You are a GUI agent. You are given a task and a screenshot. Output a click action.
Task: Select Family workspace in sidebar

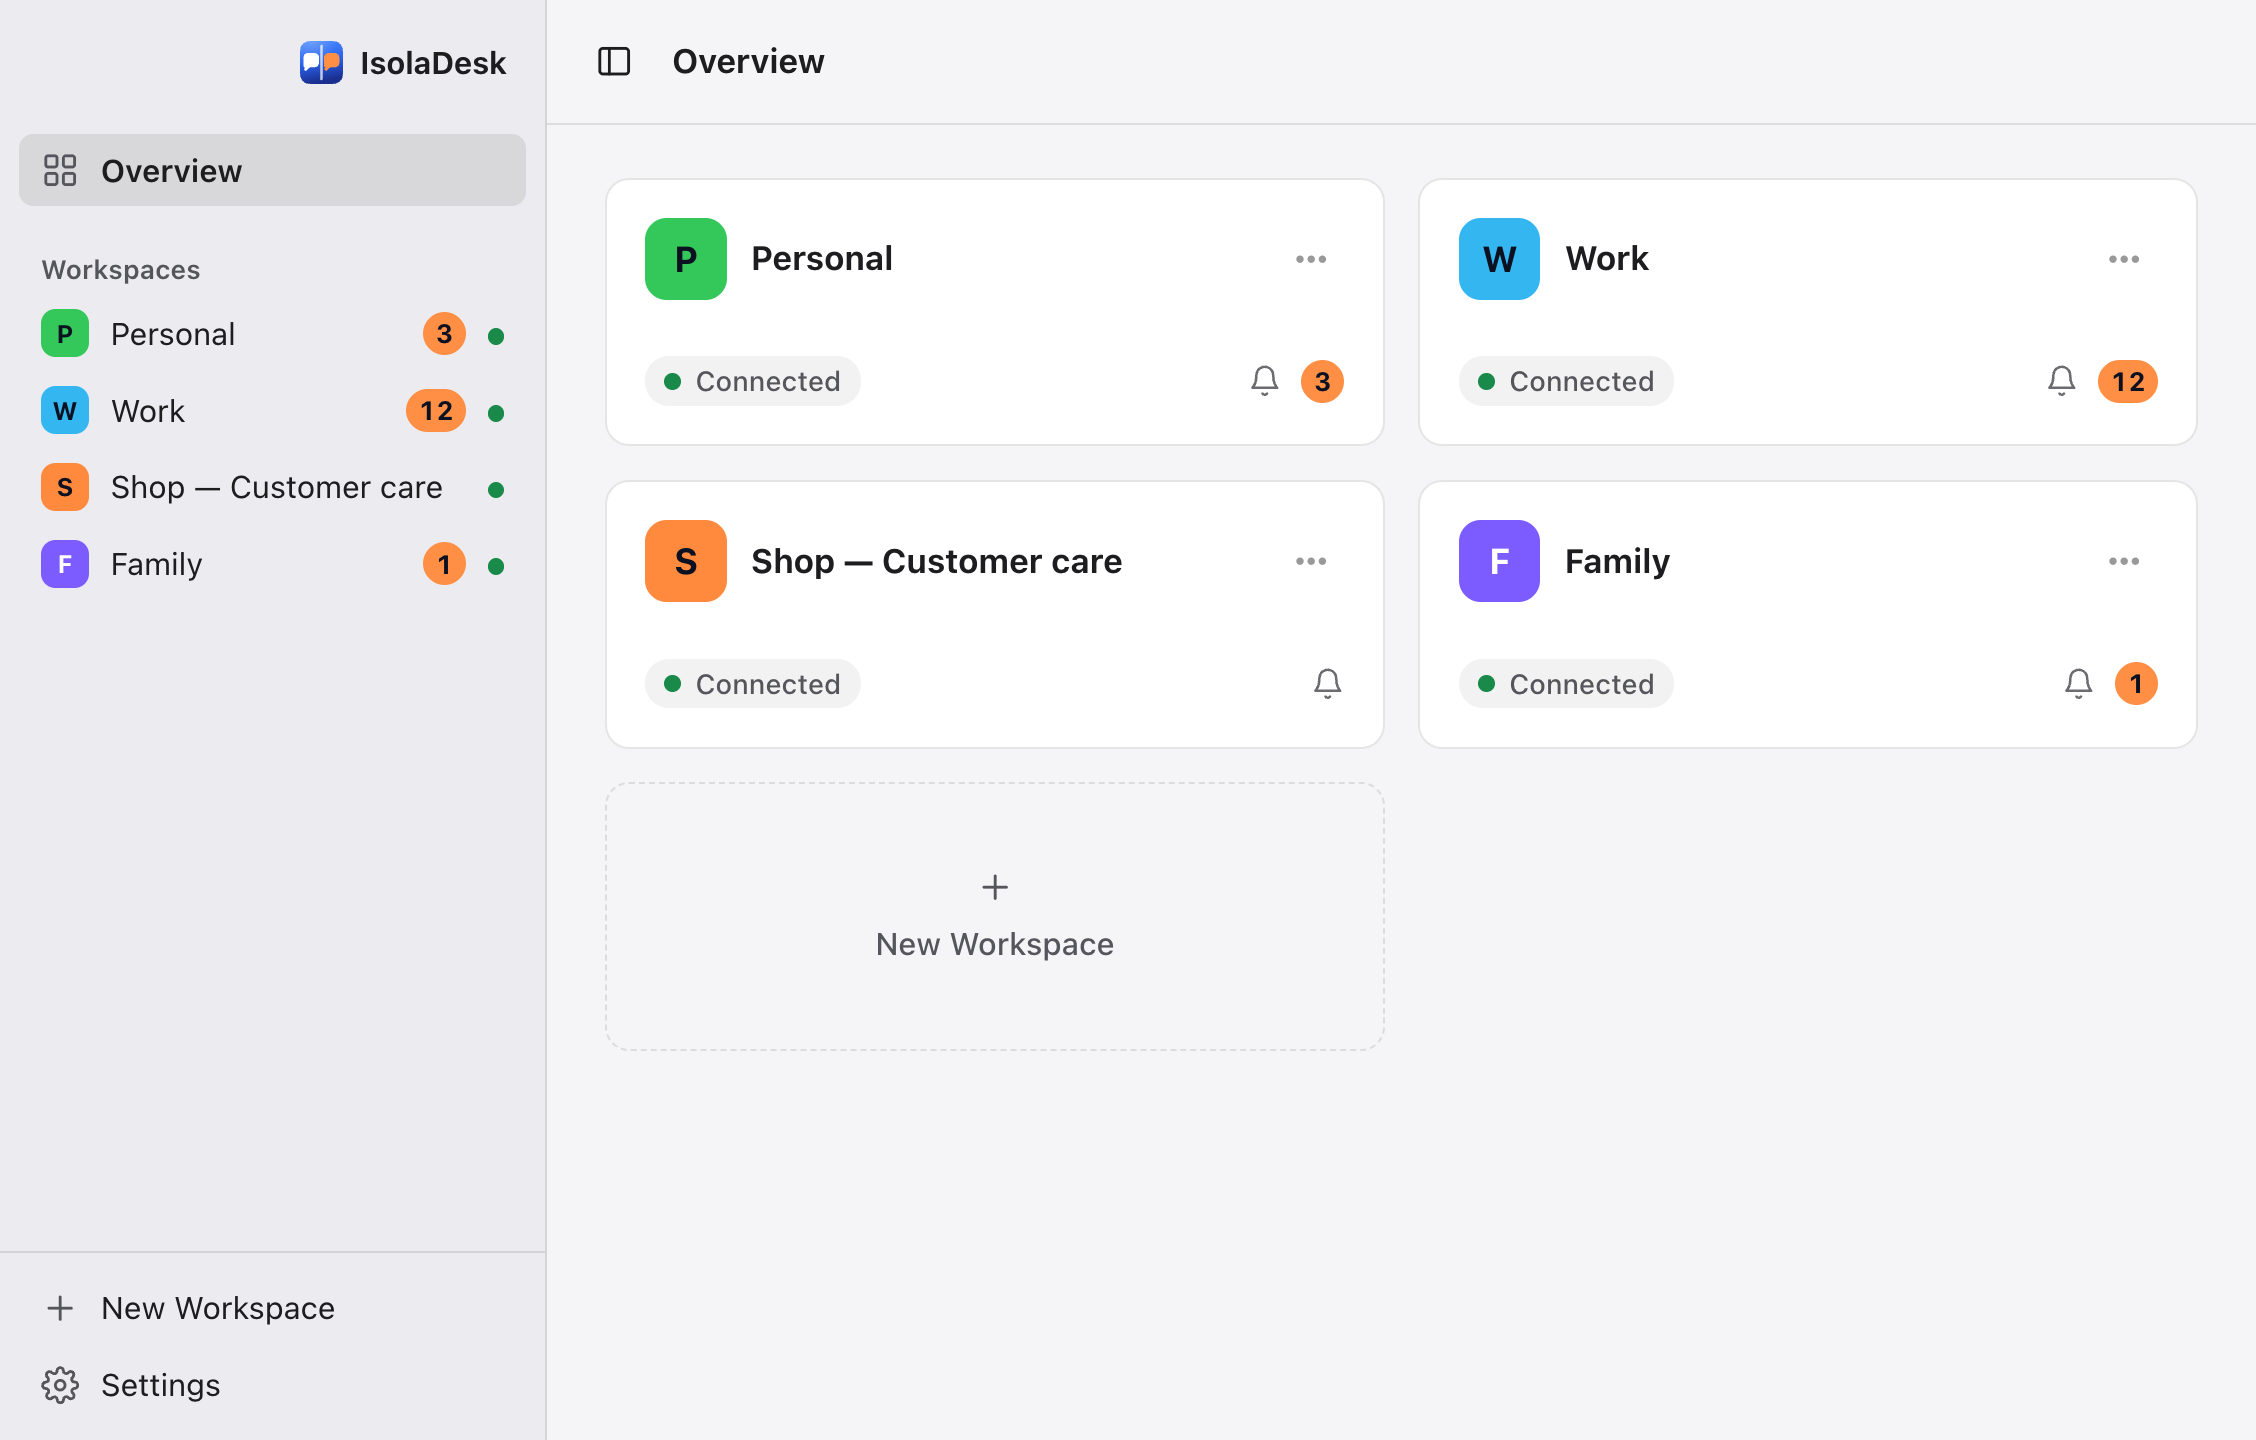[x=272, y=564]
